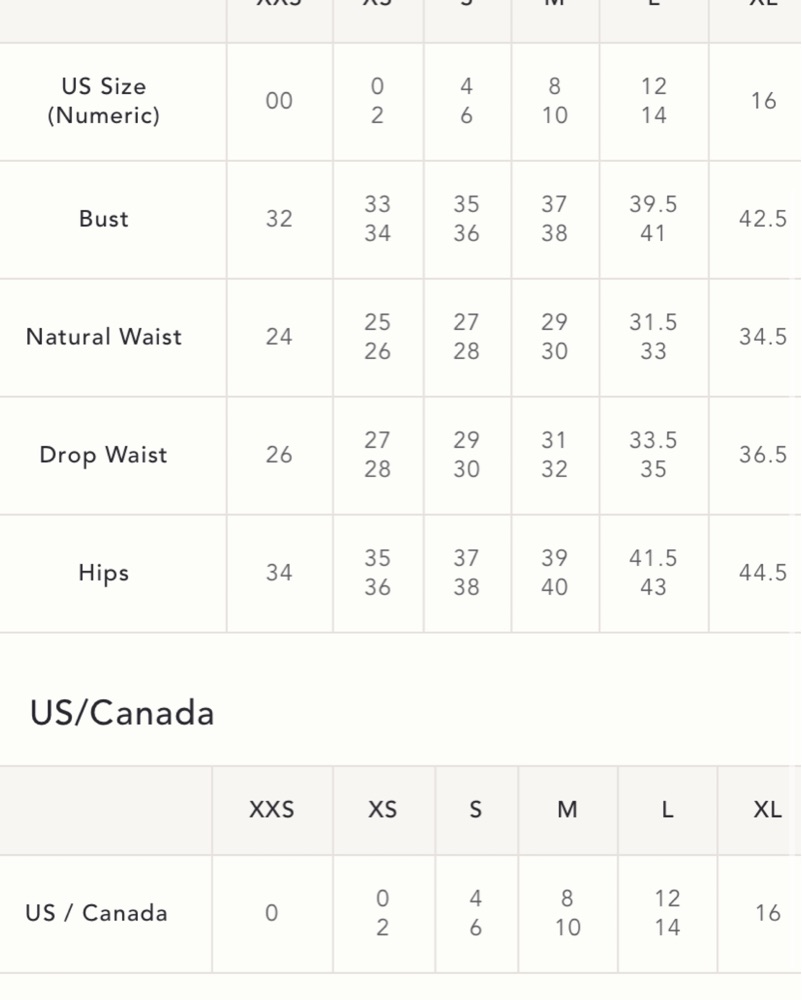The width and height of the screenshot is (802, 1000).
Task: Click XL header in US/Canada table
Action: coord(767,810)
